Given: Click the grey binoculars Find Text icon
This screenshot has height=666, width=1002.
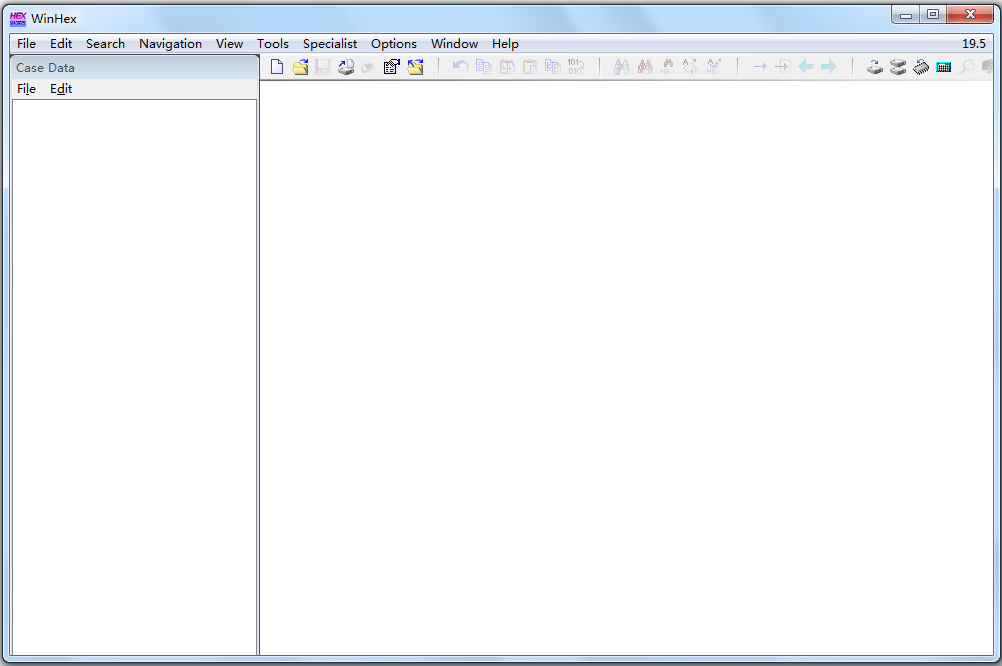Looking at the screenshot, I should pyautogui.click(x=622, y=66).
